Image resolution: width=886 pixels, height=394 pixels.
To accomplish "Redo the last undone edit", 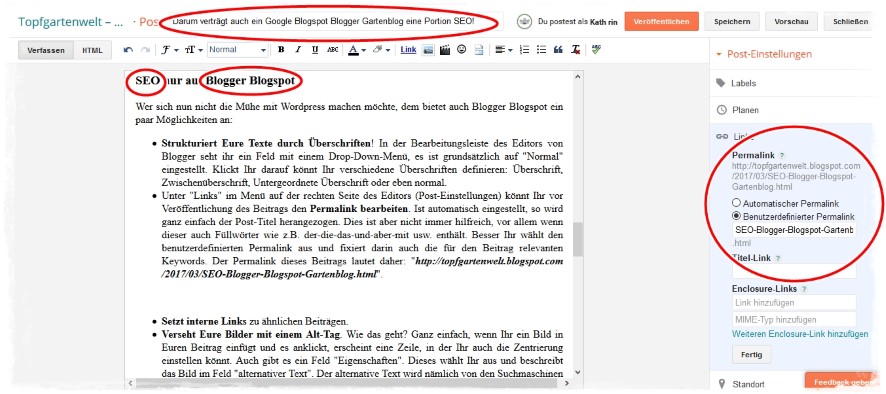I will click(145, 50).
